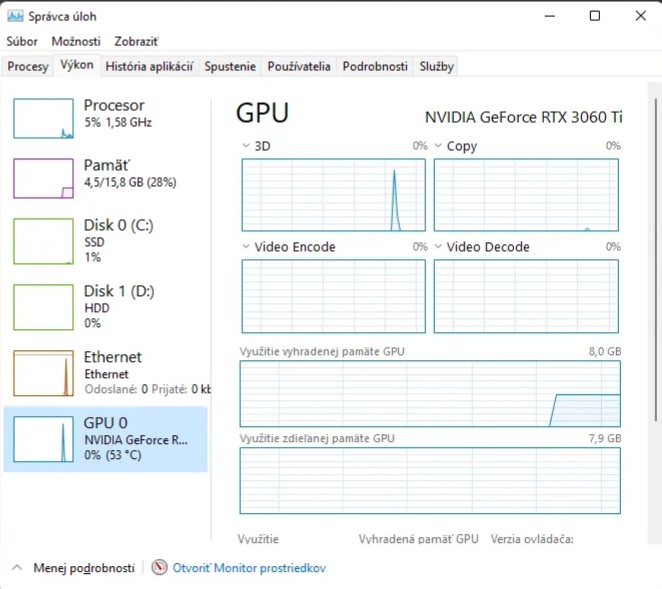Collapse view with Menej podrobností chevron
Image resolution: width=662 pixels, height=589 pixels.
point(17,568)
